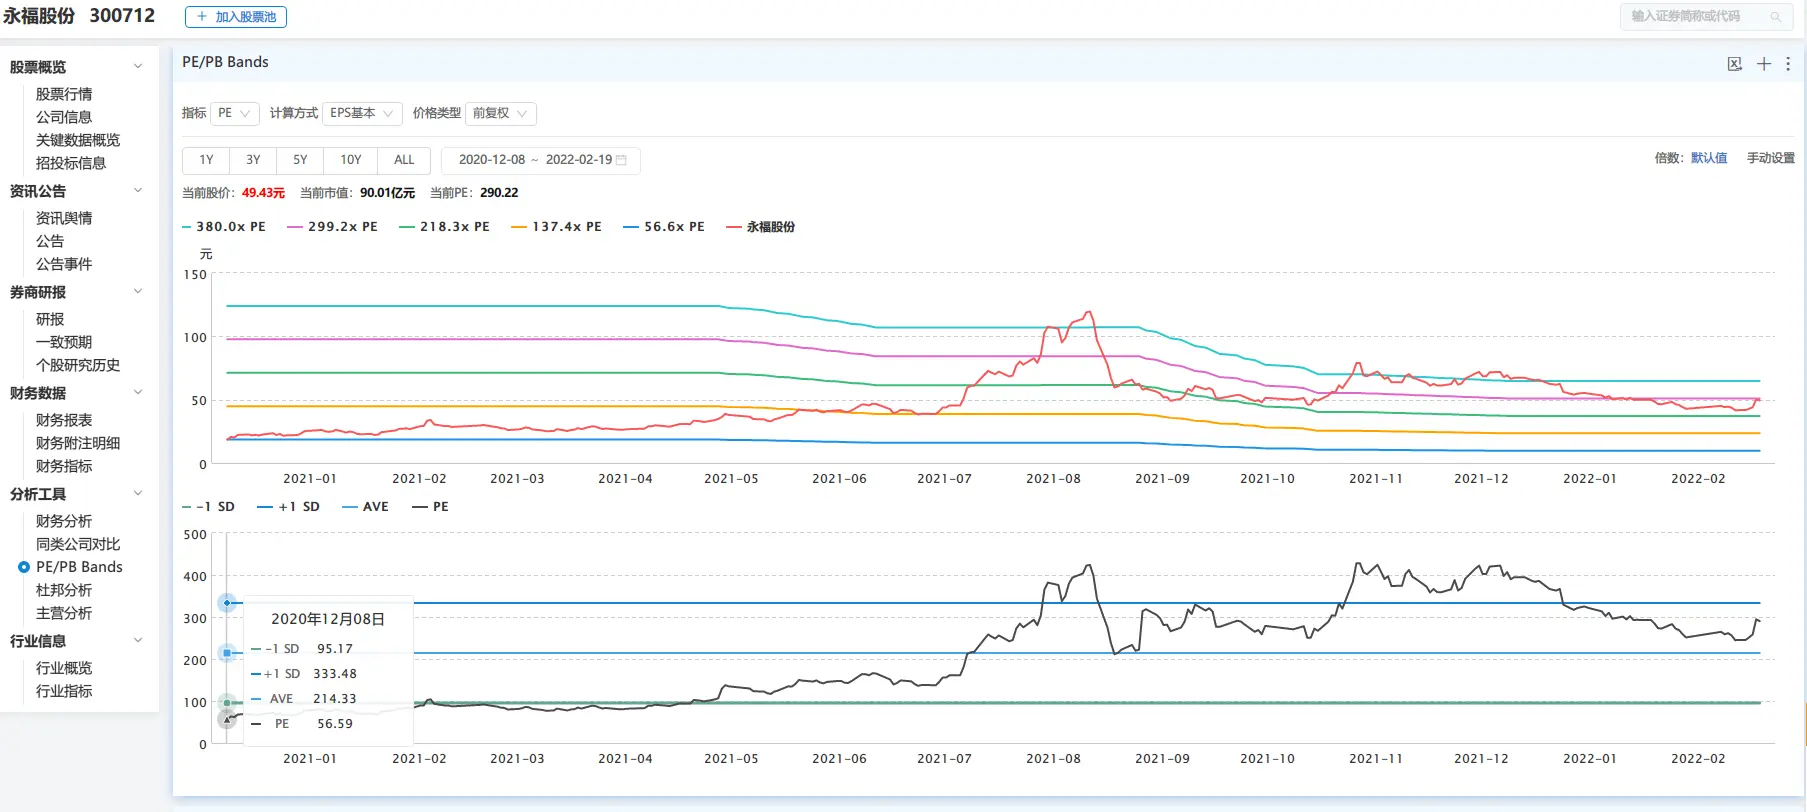The width and height of the screenshot is (1807, 812).
Task: Click the 当前股价 value 49.43元
Action: 263,193
